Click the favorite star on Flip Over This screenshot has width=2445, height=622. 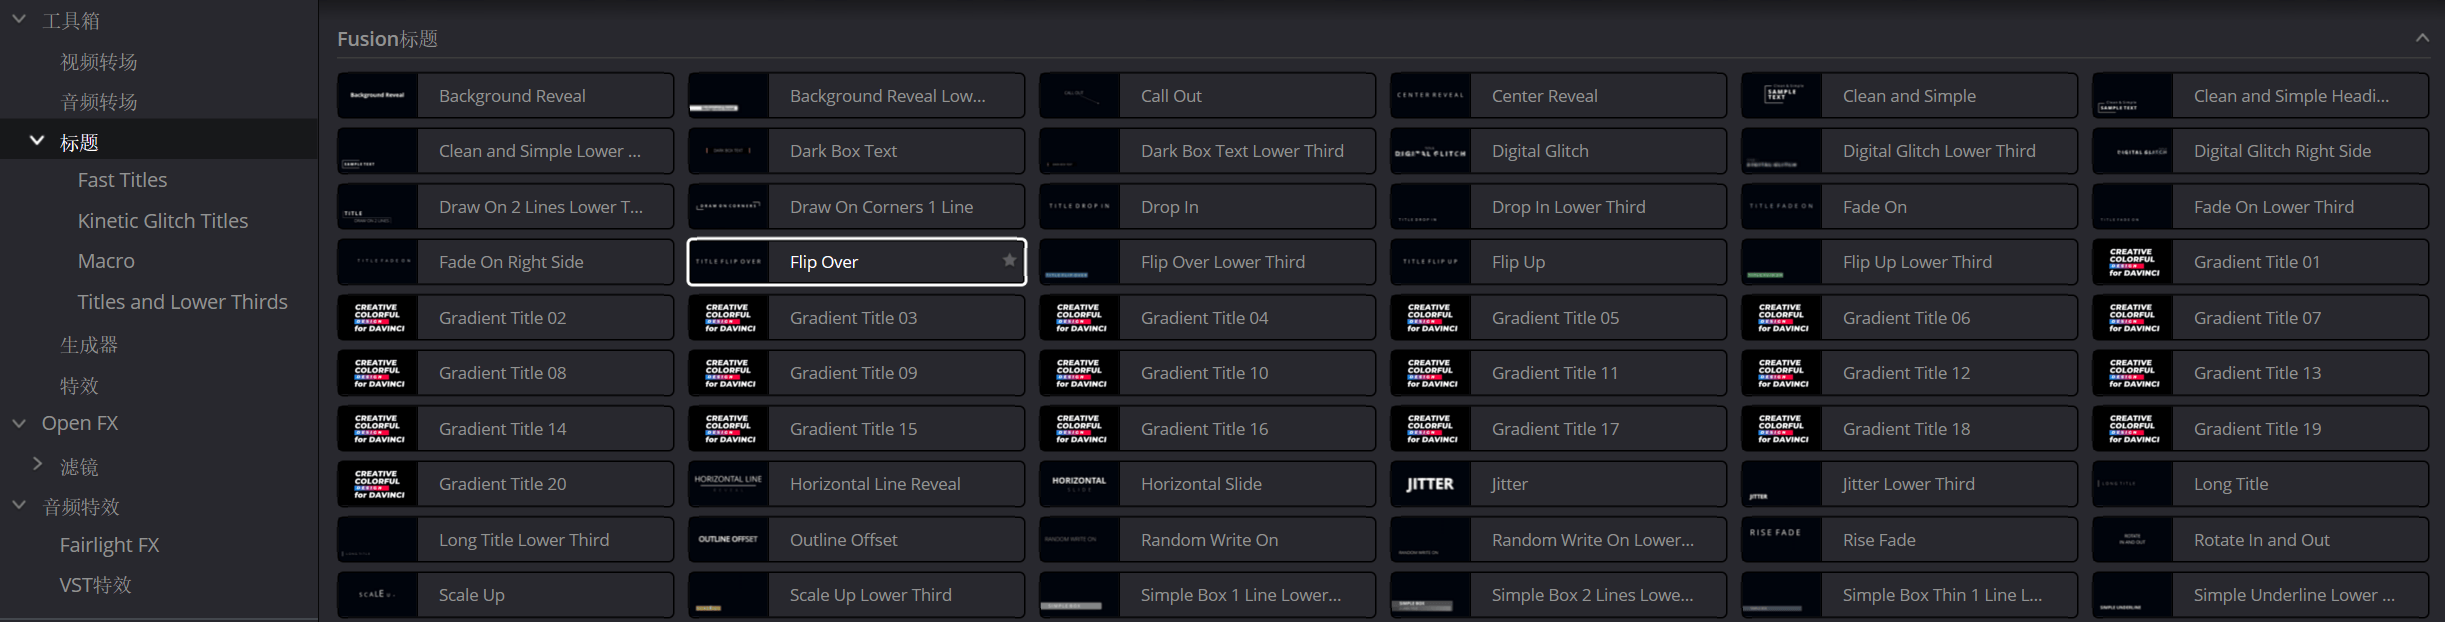tap(1009, 261)
